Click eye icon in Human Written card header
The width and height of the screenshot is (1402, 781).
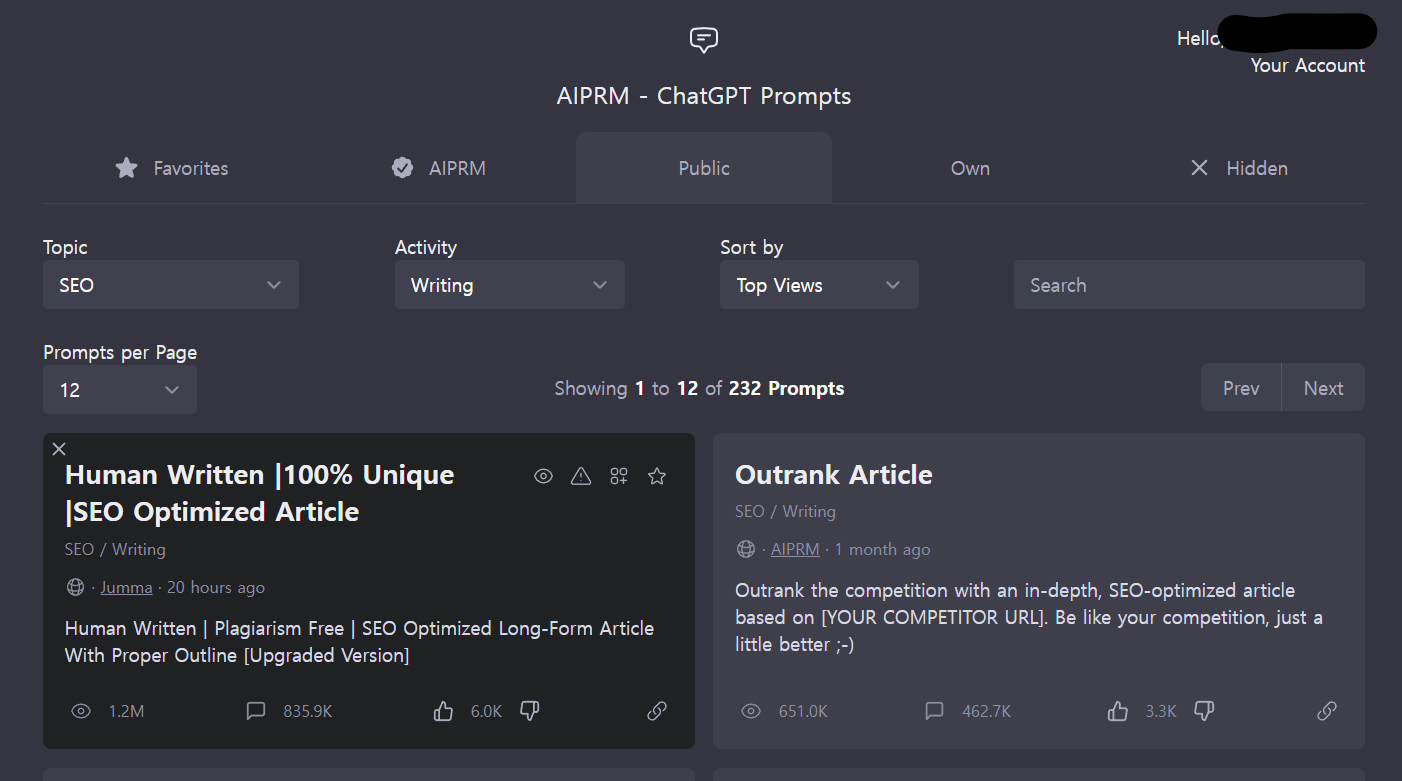[543, 476]
